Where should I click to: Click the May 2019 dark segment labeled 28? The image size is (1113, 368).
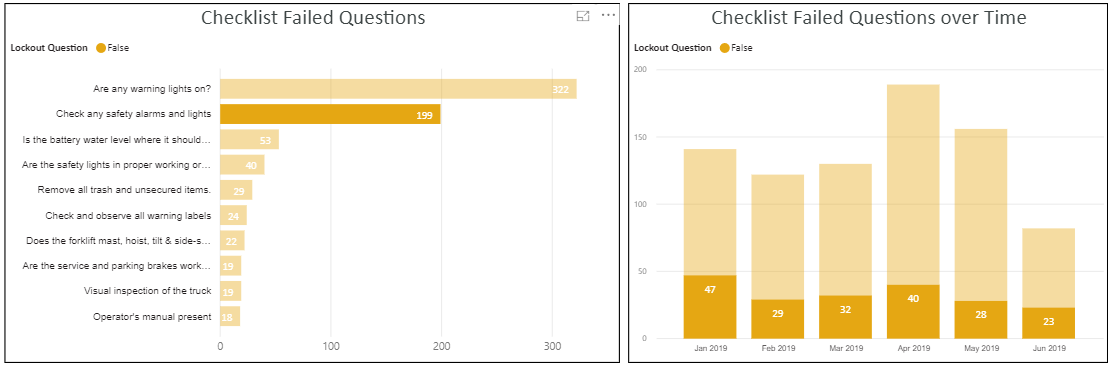(981, 320)
